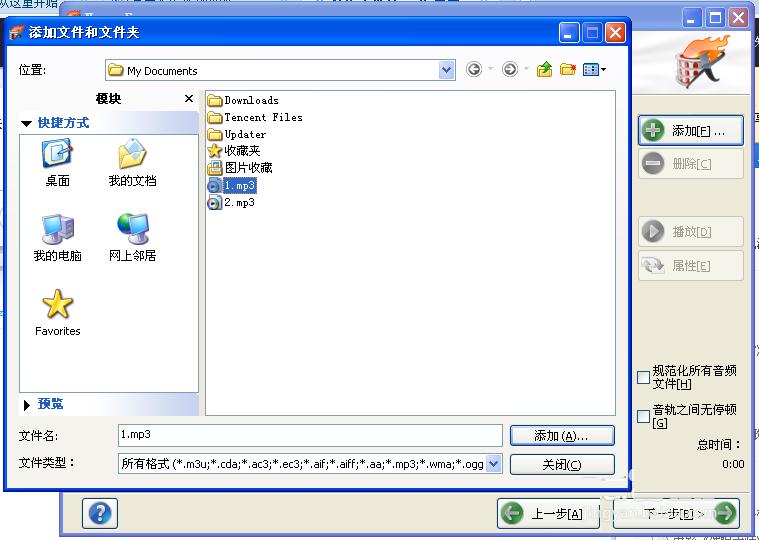
Task: Click the blue help question mark icon
Action: point(100,514)
